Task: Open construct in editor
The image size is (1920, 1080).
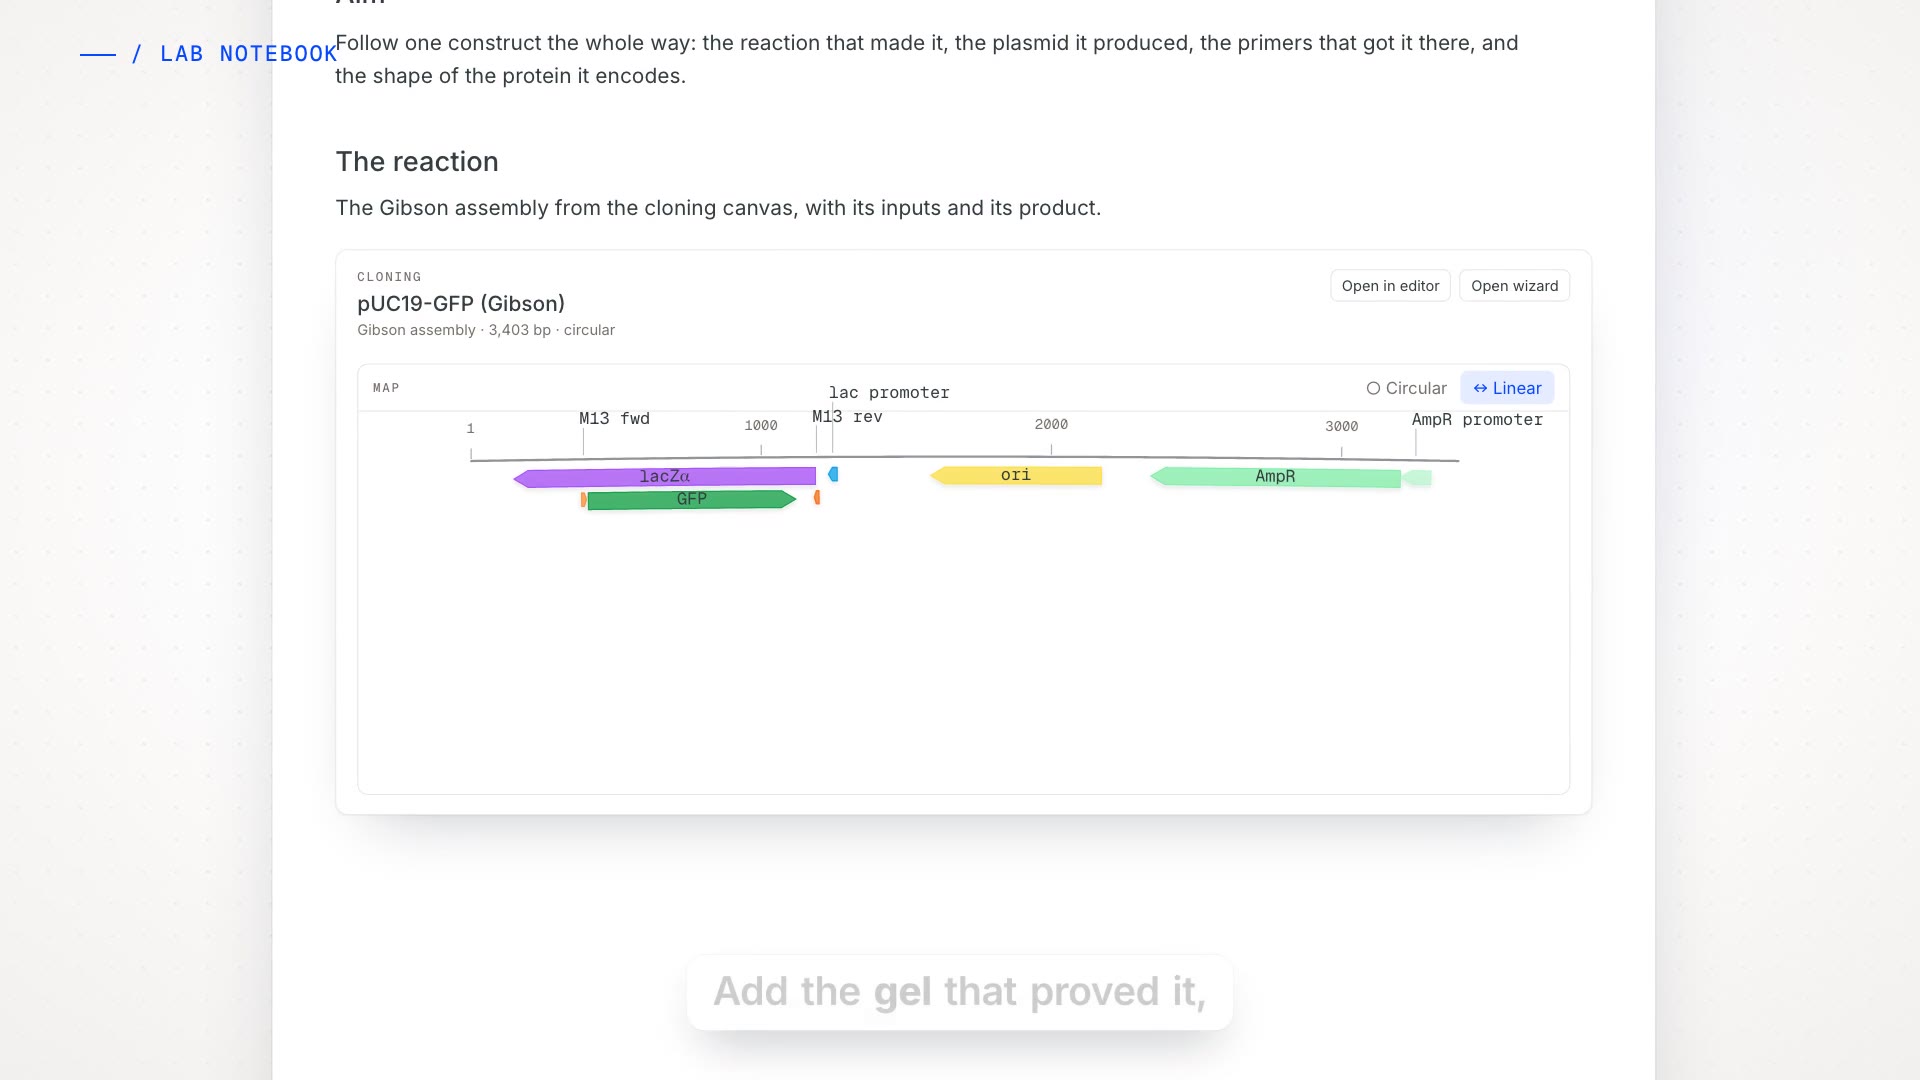Action: (x=1390, y=286)
